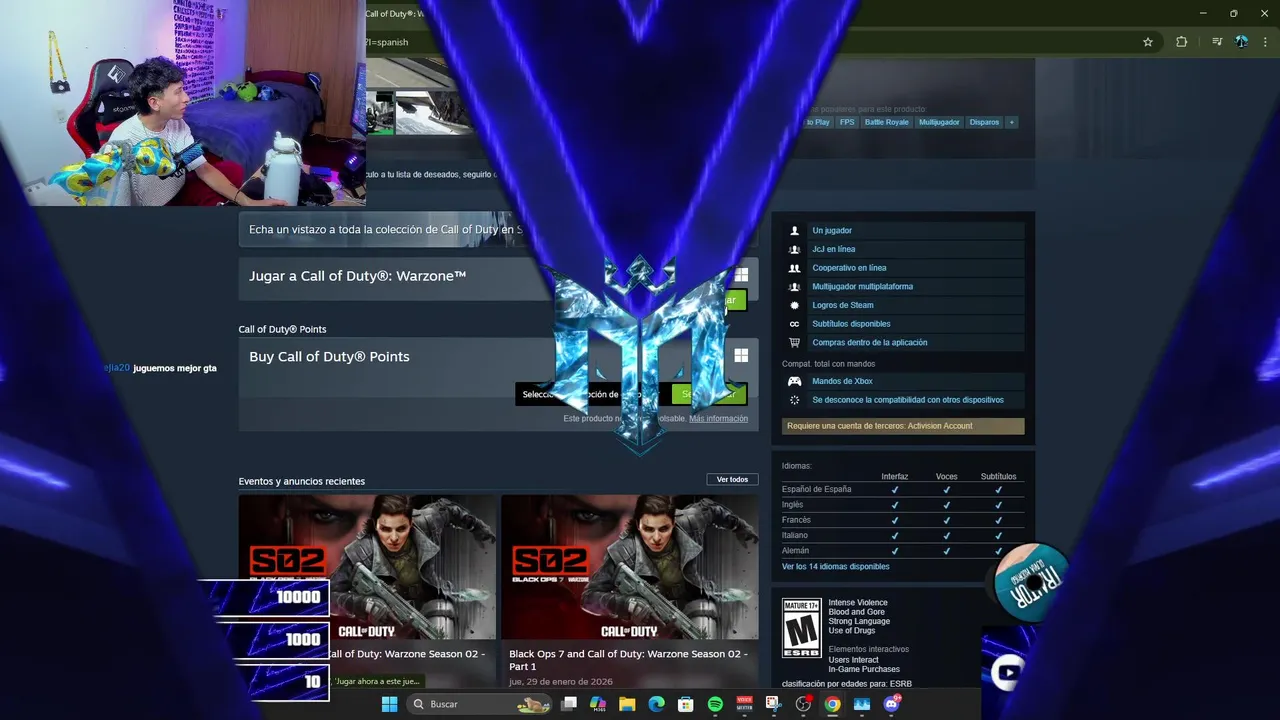The image size is (1280, 720).
Task: Bookmark this page with the star icon
Action: (1148, 42)
